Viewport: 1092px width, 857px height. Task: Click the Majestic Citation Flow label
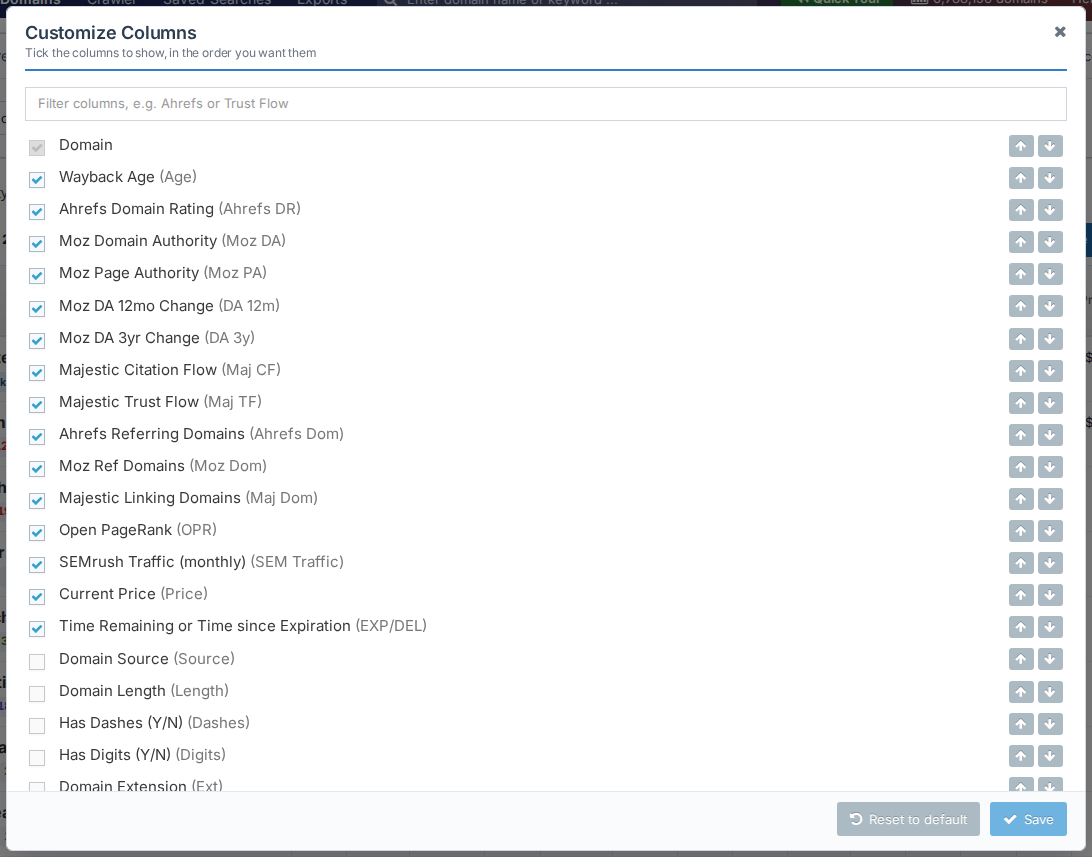click(170, 370)
